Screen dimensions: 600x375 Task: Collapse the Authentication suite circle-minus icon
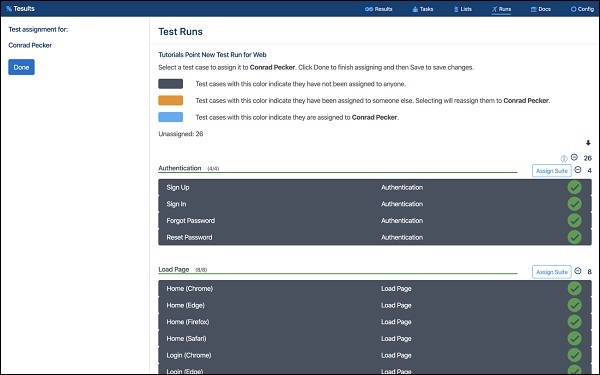tap(578, 170)
